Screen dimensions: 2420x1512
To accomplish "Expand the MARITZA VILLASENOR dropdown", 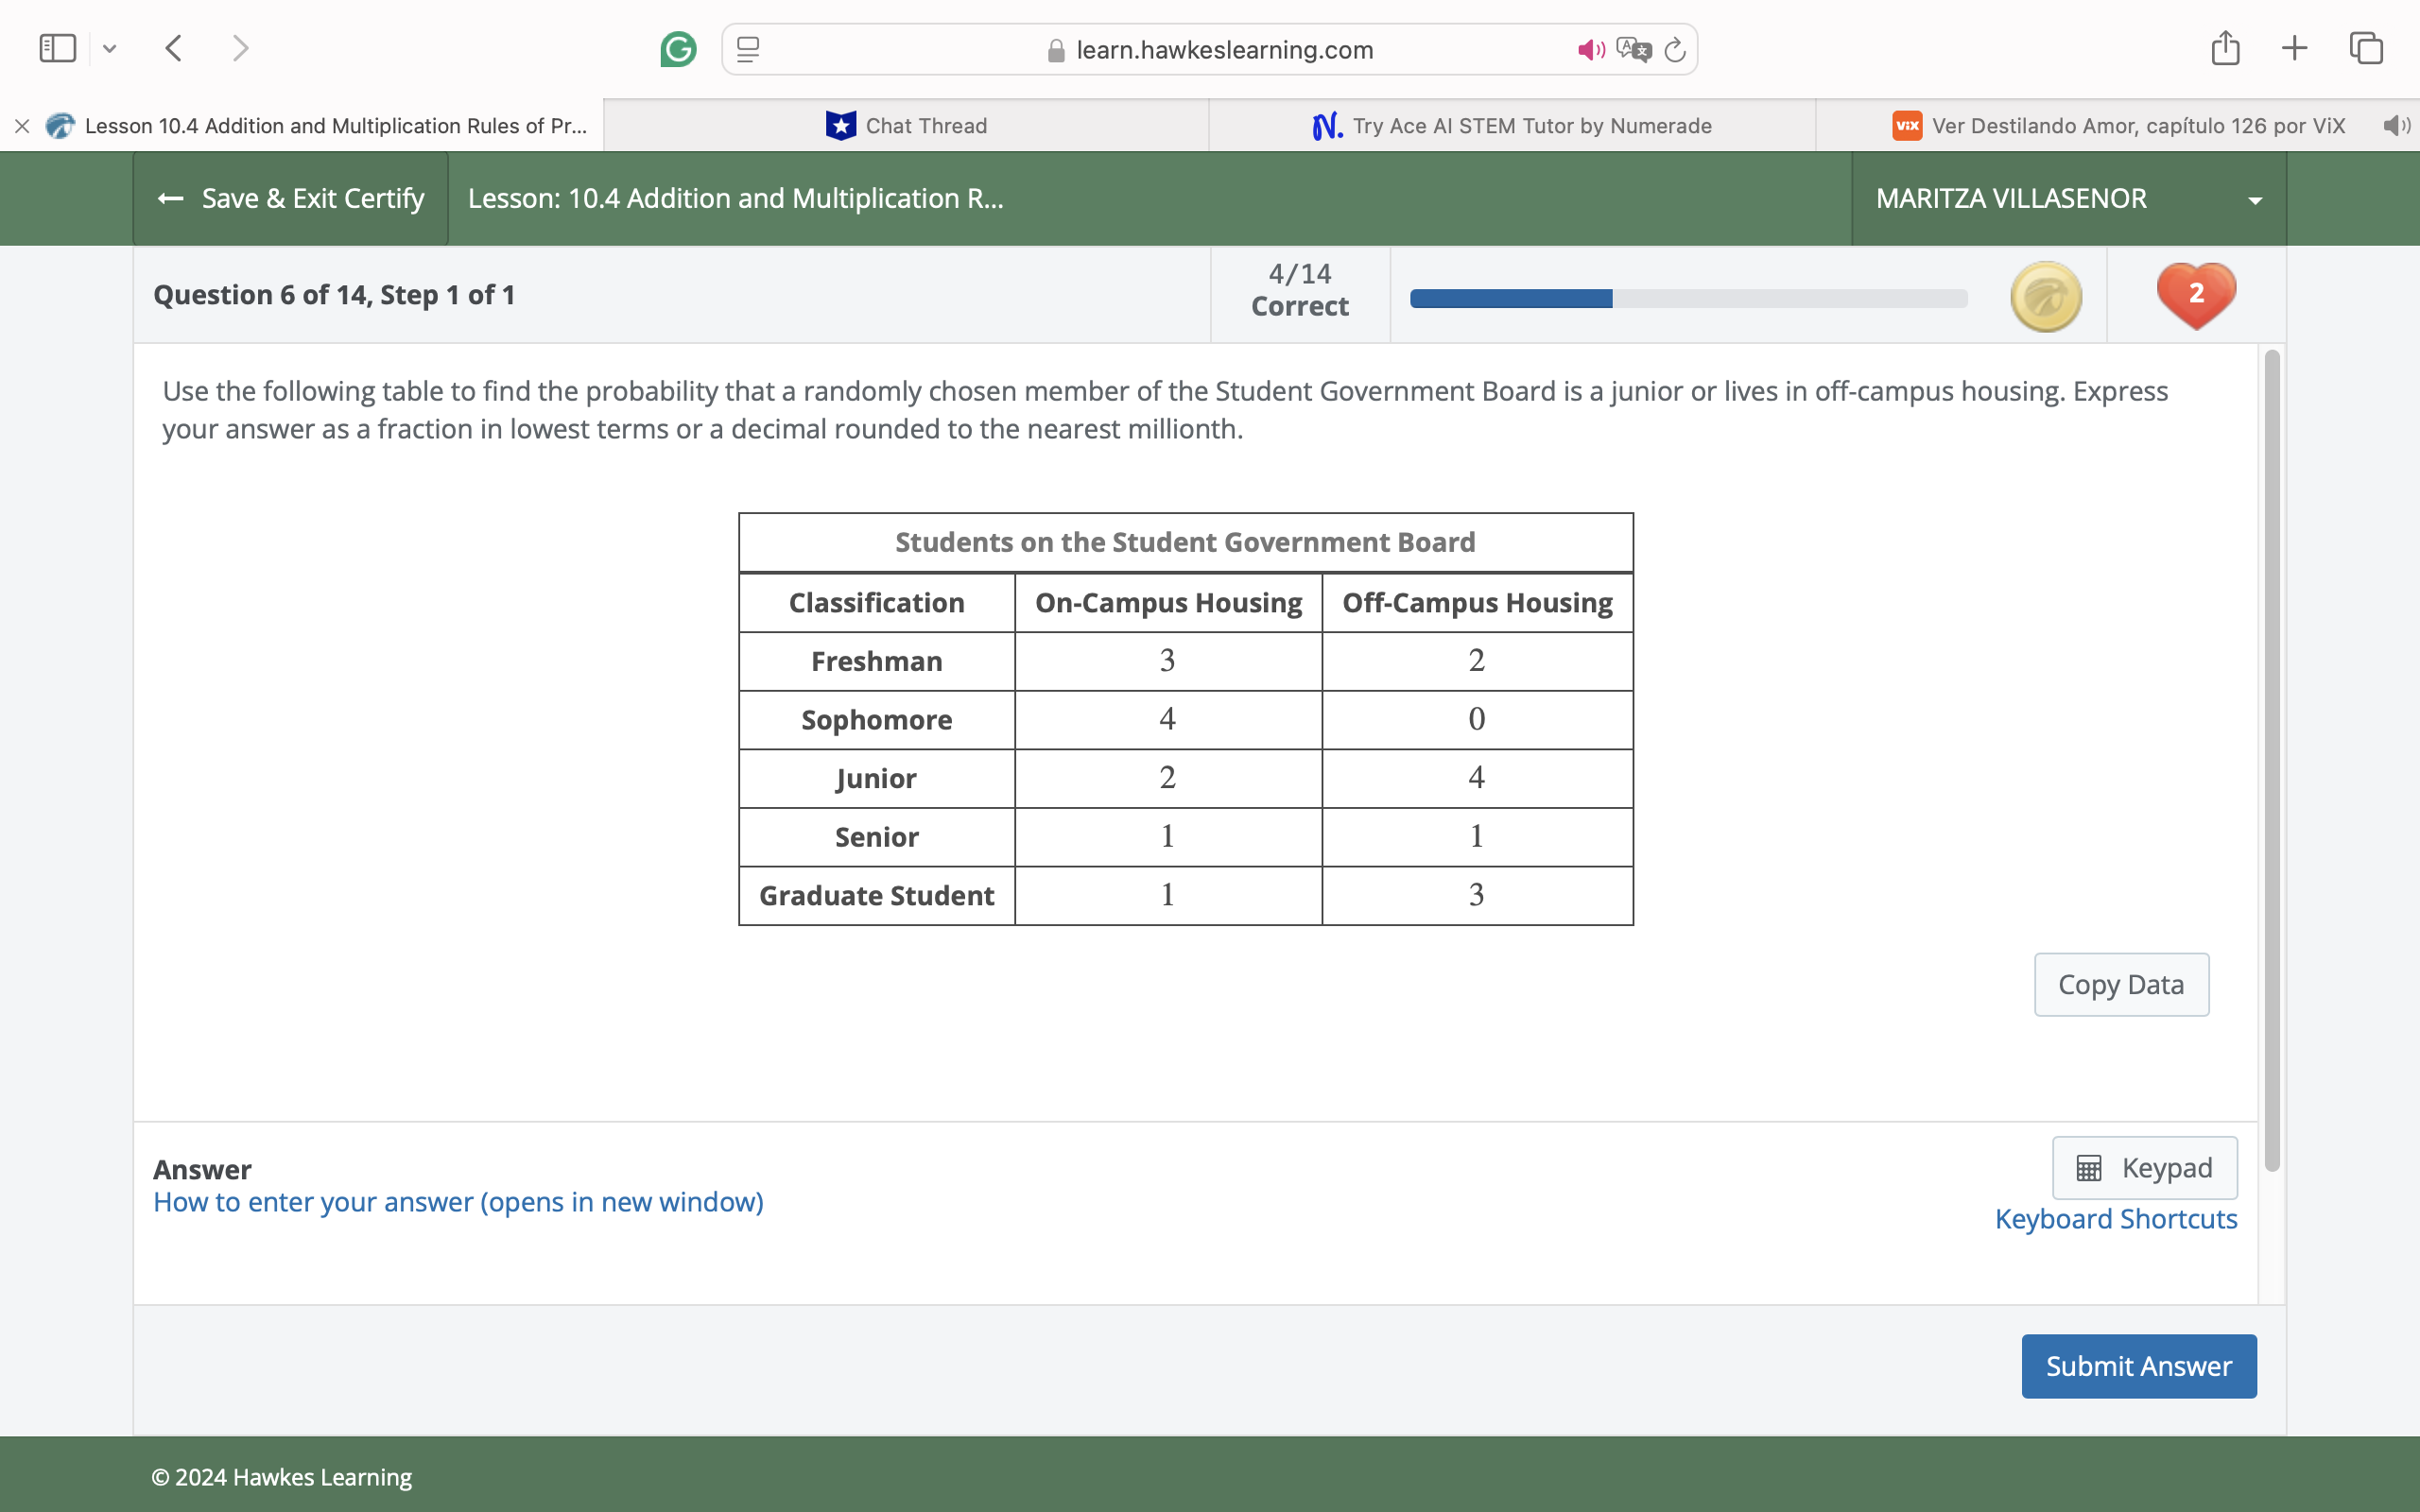I will point(2255,198).
